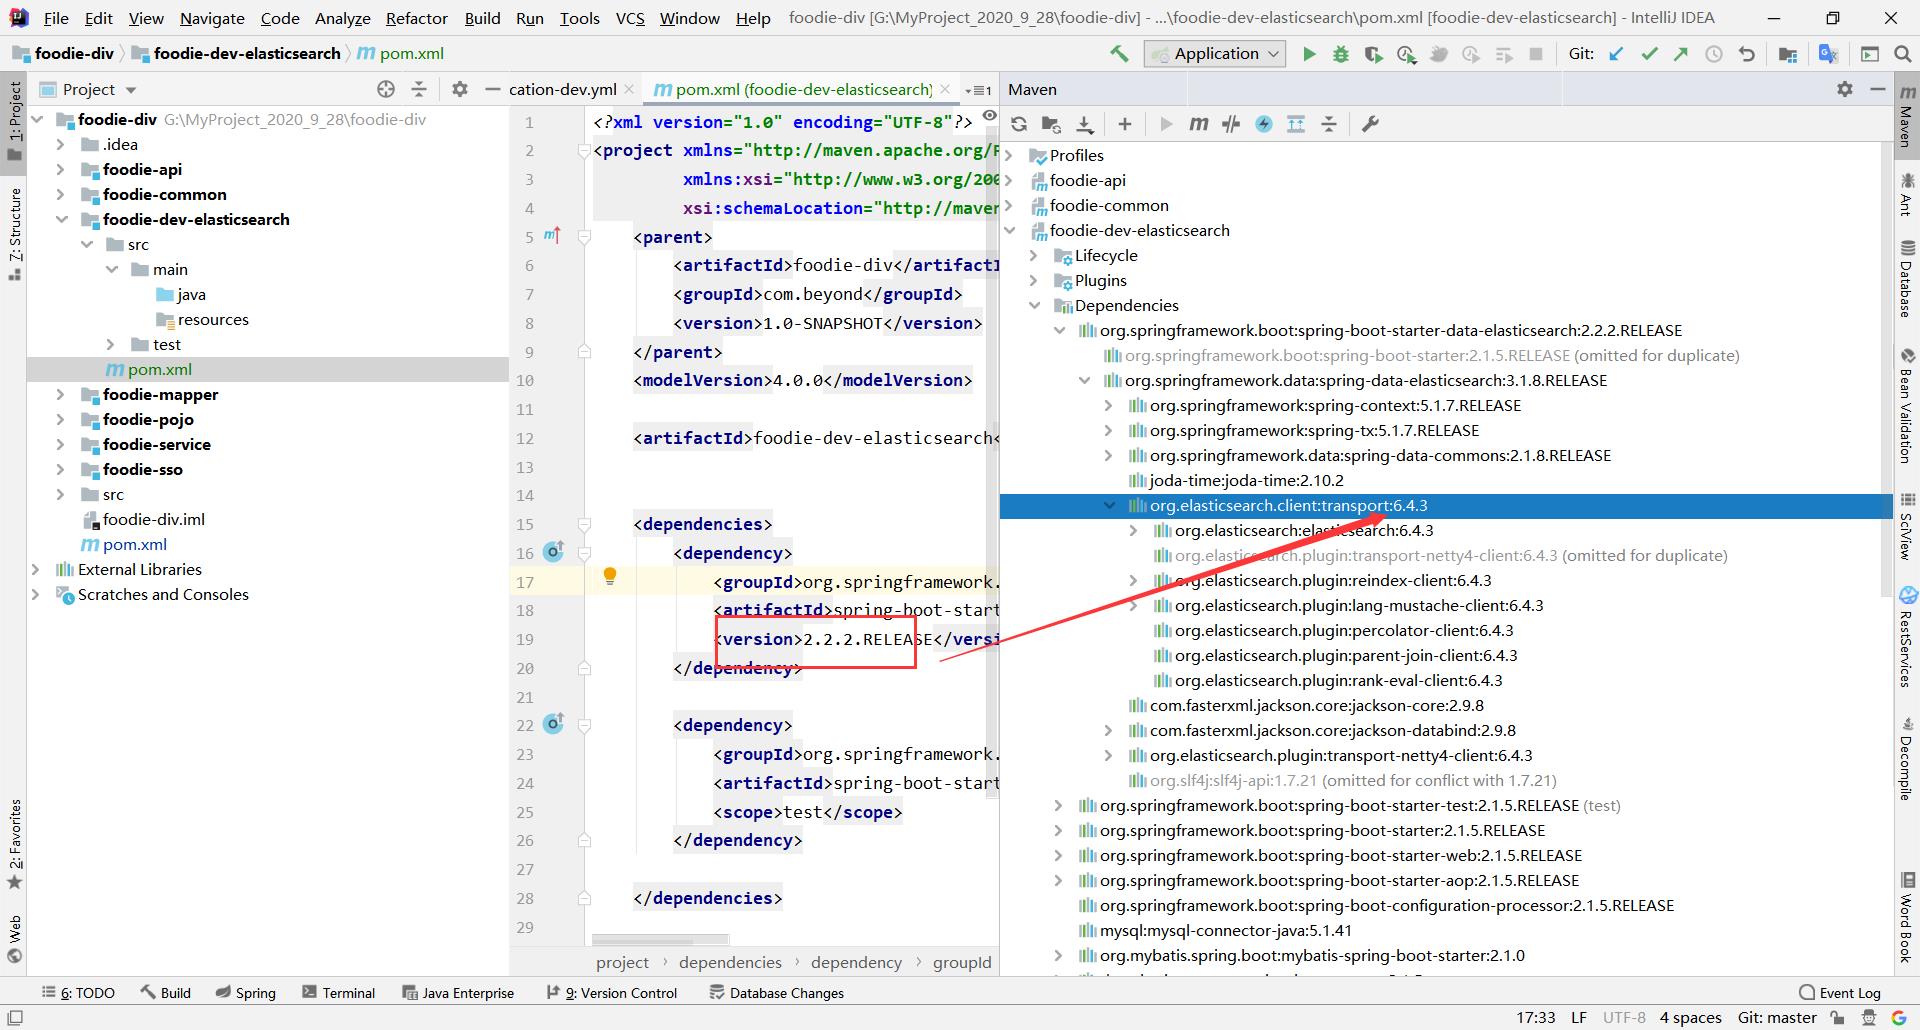1920x1030 pixels.
Task: Click Search Everywhere magnifier icon
Action: coord(1902,54)
